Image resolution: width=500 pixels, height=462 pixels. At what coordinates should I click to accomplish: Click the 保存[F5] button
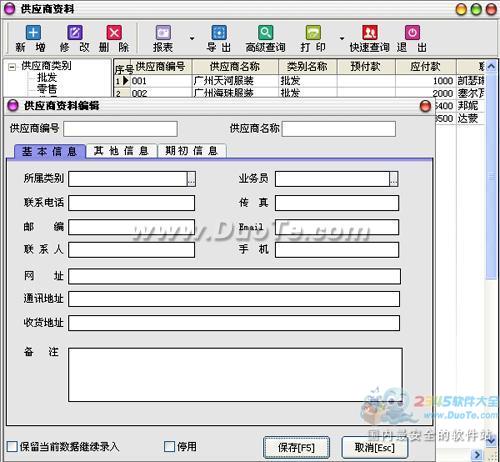[296, 448]
